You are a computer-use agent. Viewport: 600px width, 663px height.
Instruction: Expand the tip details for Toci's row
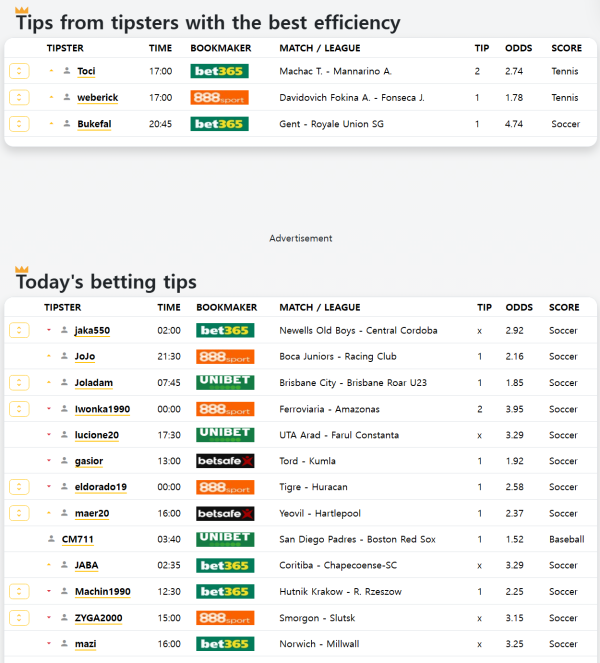coord(19,71)
